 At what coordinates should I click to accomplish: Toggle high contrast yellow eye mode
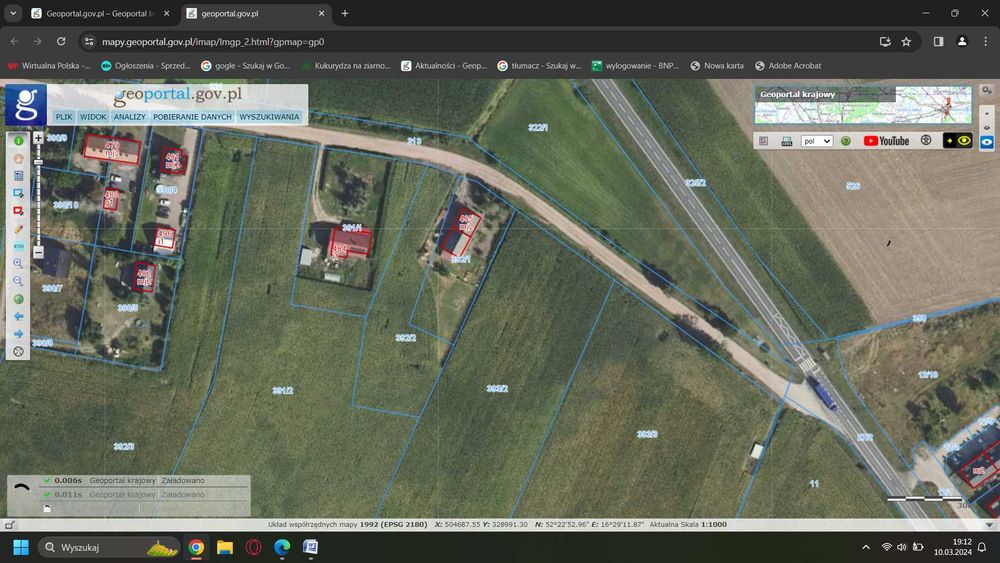(x=957, y=141)
